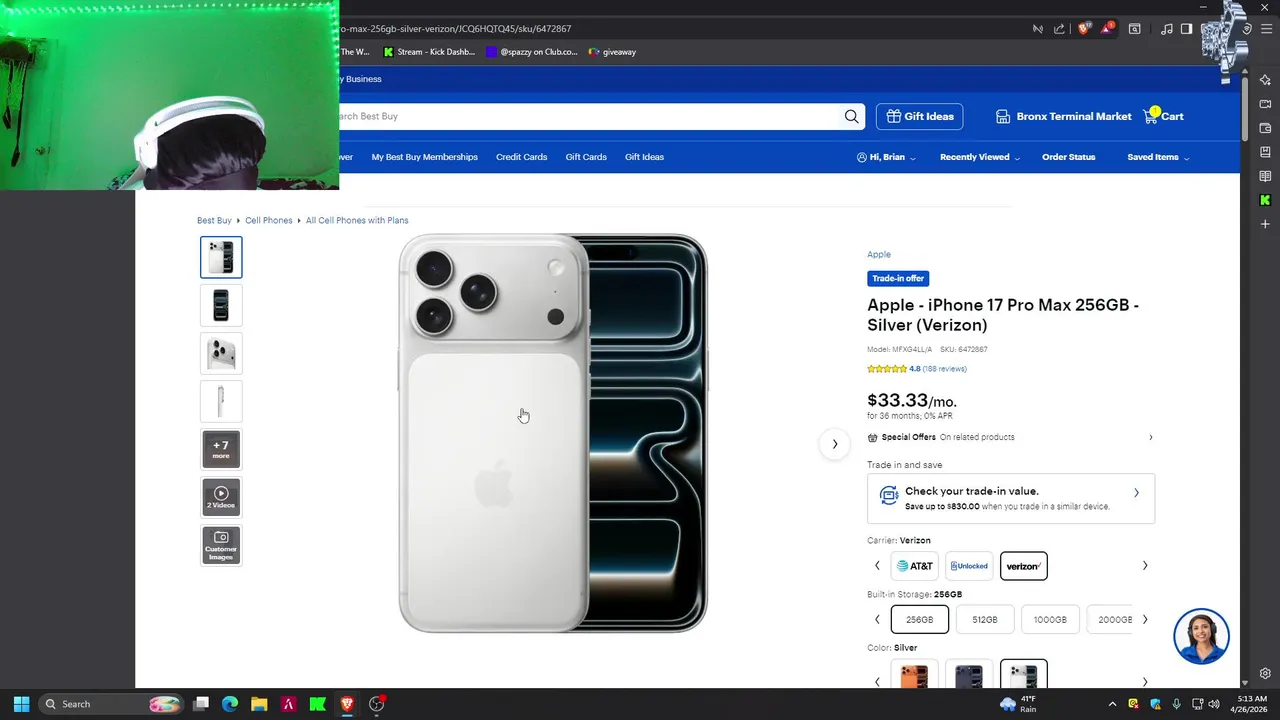
Task: Expand the Saved Items dropdown
Action: (x=1159, y=157)
